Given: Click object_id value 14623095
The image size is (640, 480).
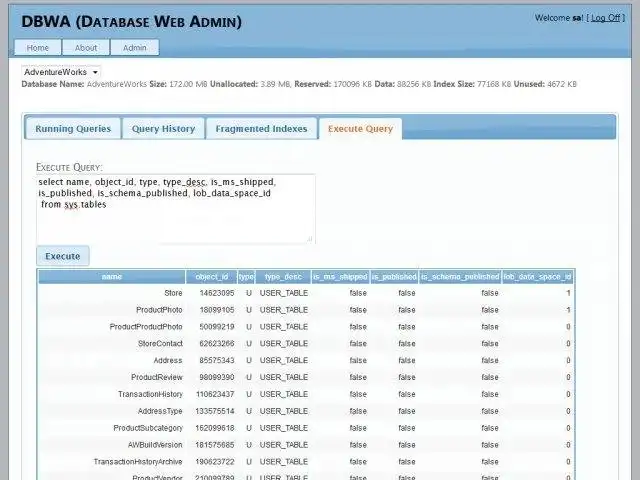Looking at the screenshot, I should coord(217,293).
